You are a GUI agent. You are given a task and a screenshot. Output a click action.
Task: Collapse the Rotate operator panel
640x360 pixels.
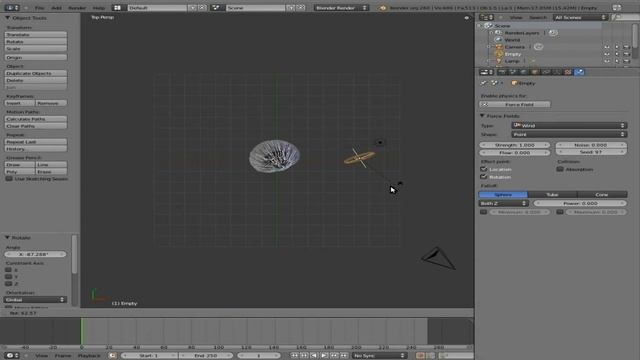coord(7,238)
